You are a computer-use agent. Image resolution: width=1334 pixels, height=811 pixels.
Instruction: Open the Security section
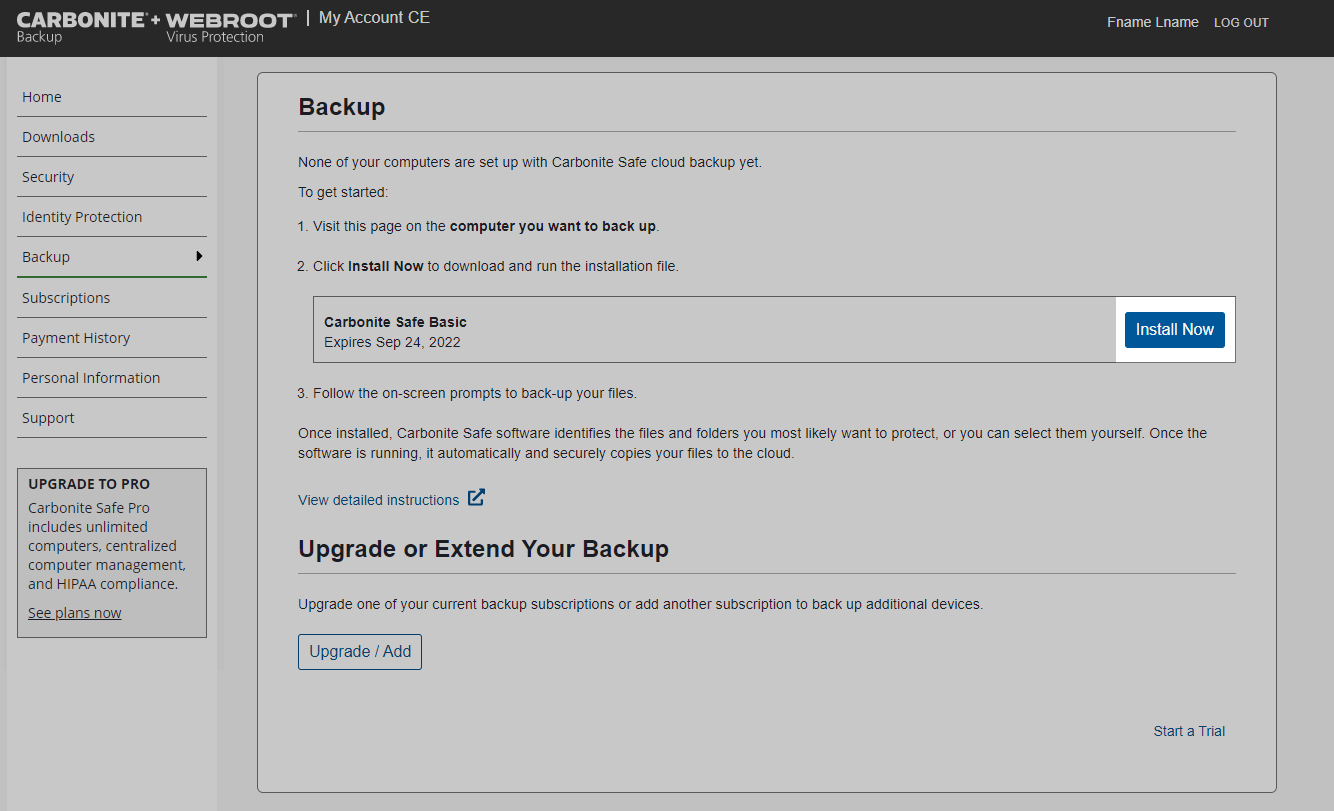[x=48, y=177]
